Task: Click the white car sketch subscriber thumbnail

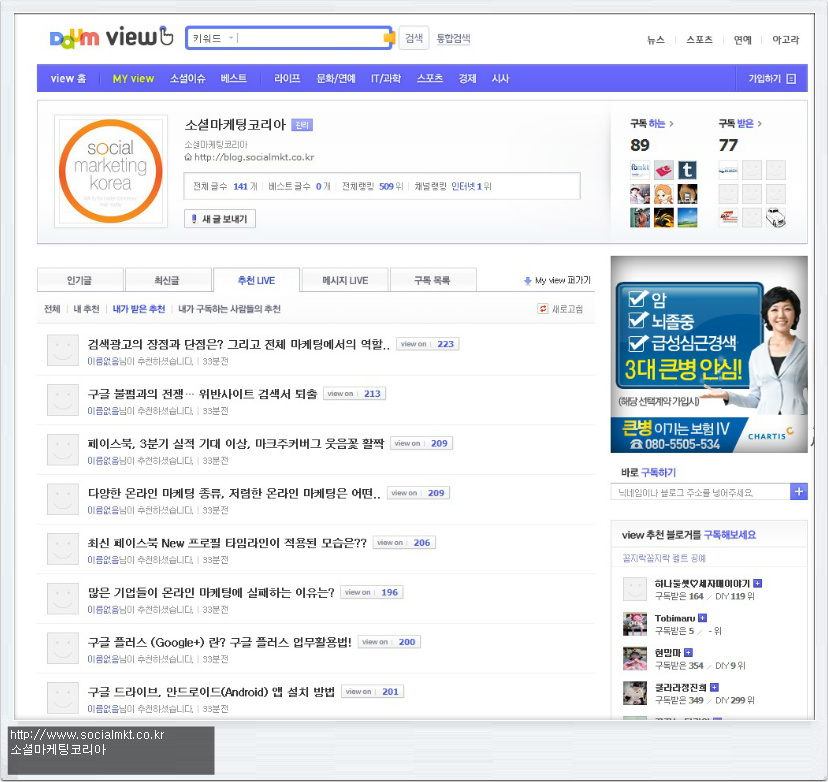Action: [776, 218]
